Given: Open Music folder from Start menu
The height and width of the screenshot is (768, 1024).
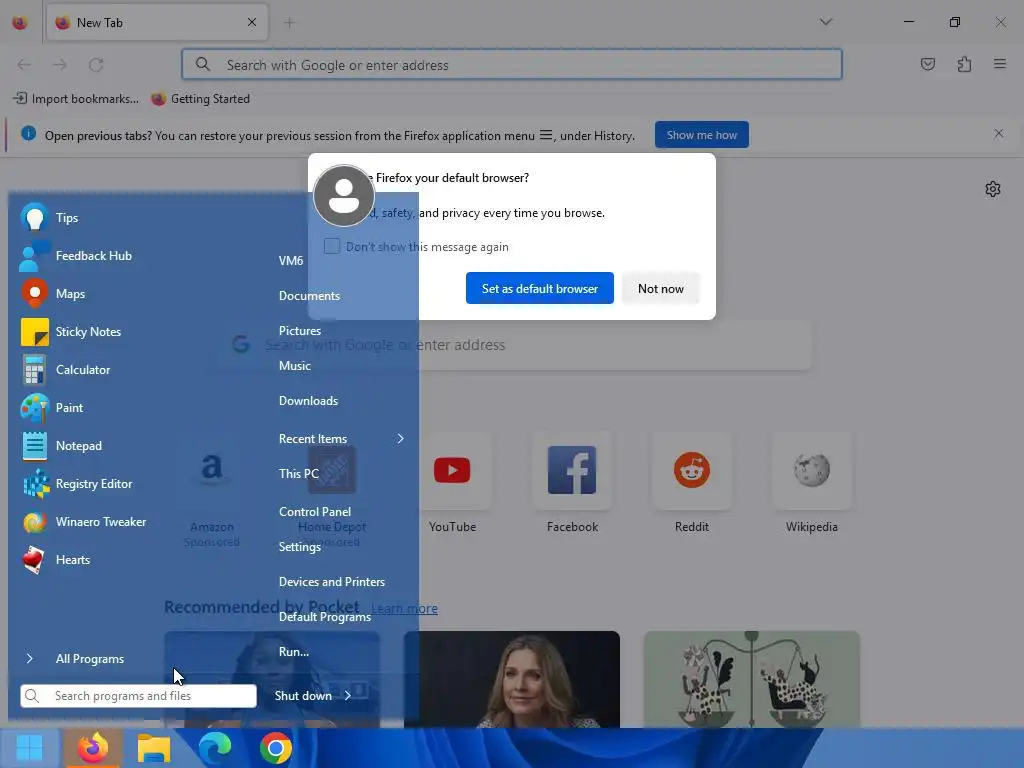Looking at the screenshot, I should 295,366.
